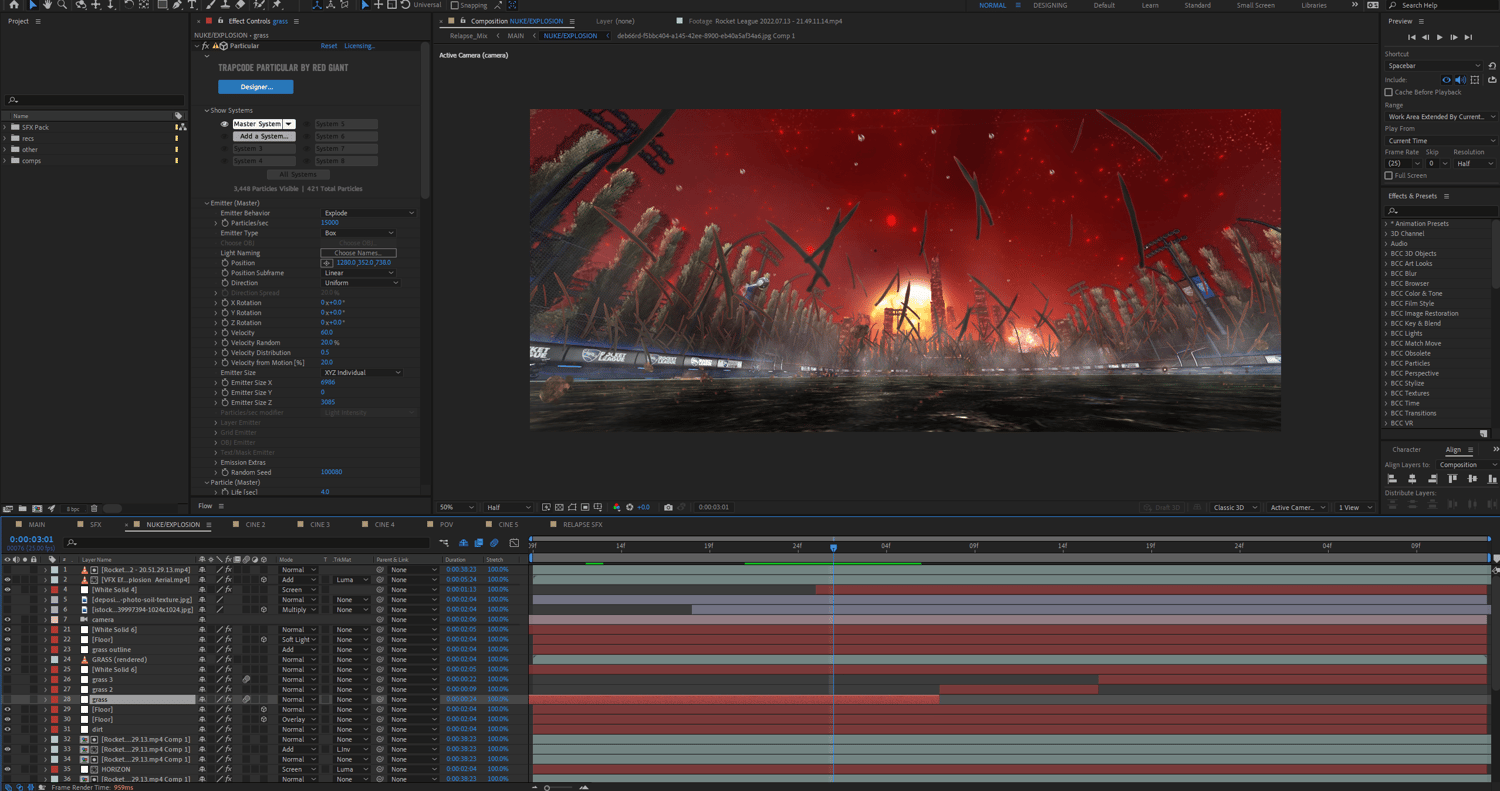The height and width of the screenshot is (791, 1500).
Task: Open the Character panel tab
Action: [x=1406, y=450]
